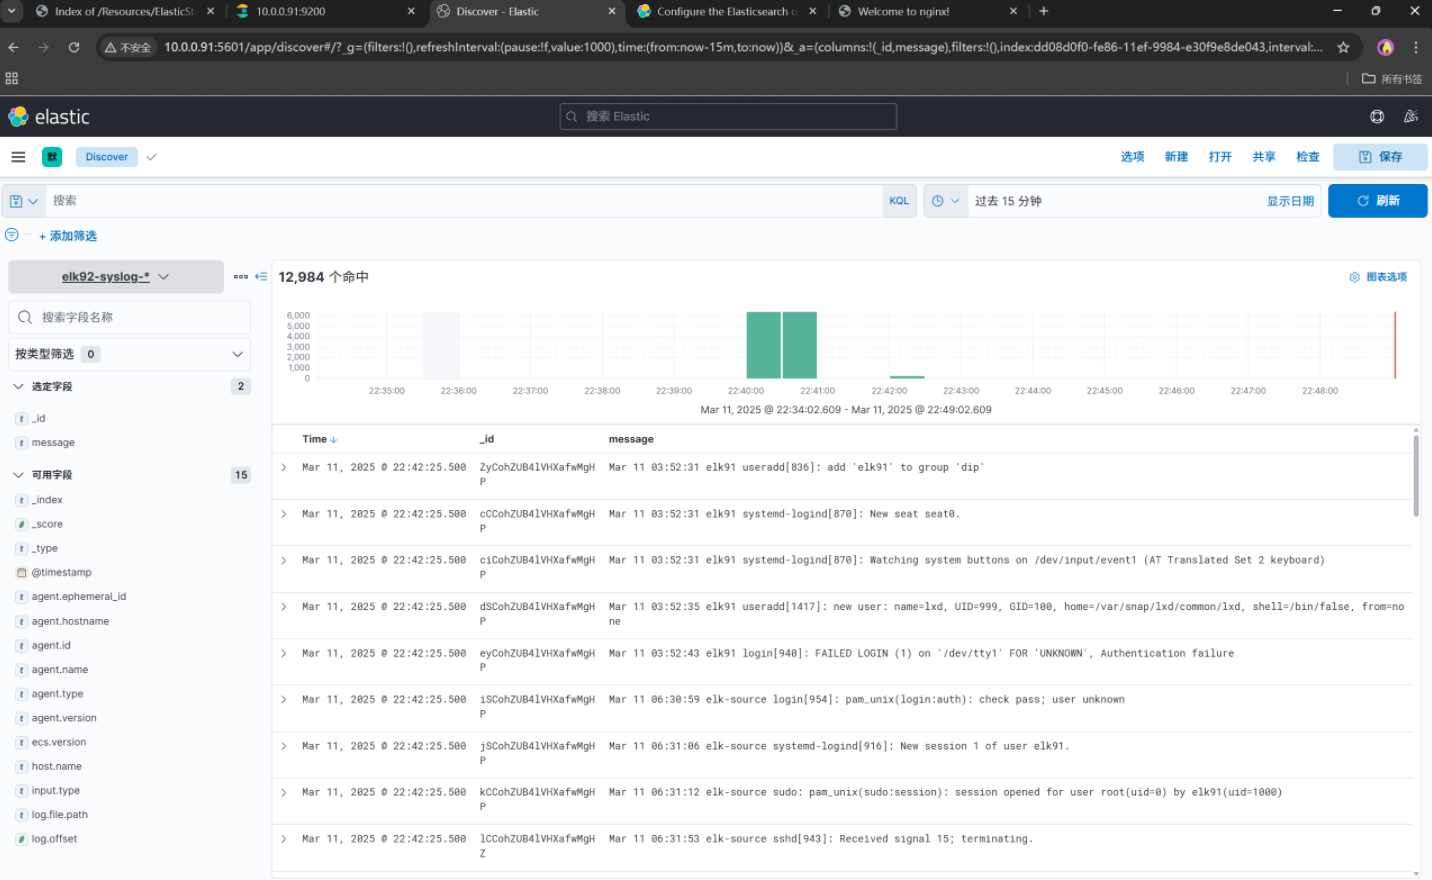The width and height of the screenshot is (1432, 880).
Task: Open the filter options circle icon
Action: pyautogui.click(x=12, y=235)
